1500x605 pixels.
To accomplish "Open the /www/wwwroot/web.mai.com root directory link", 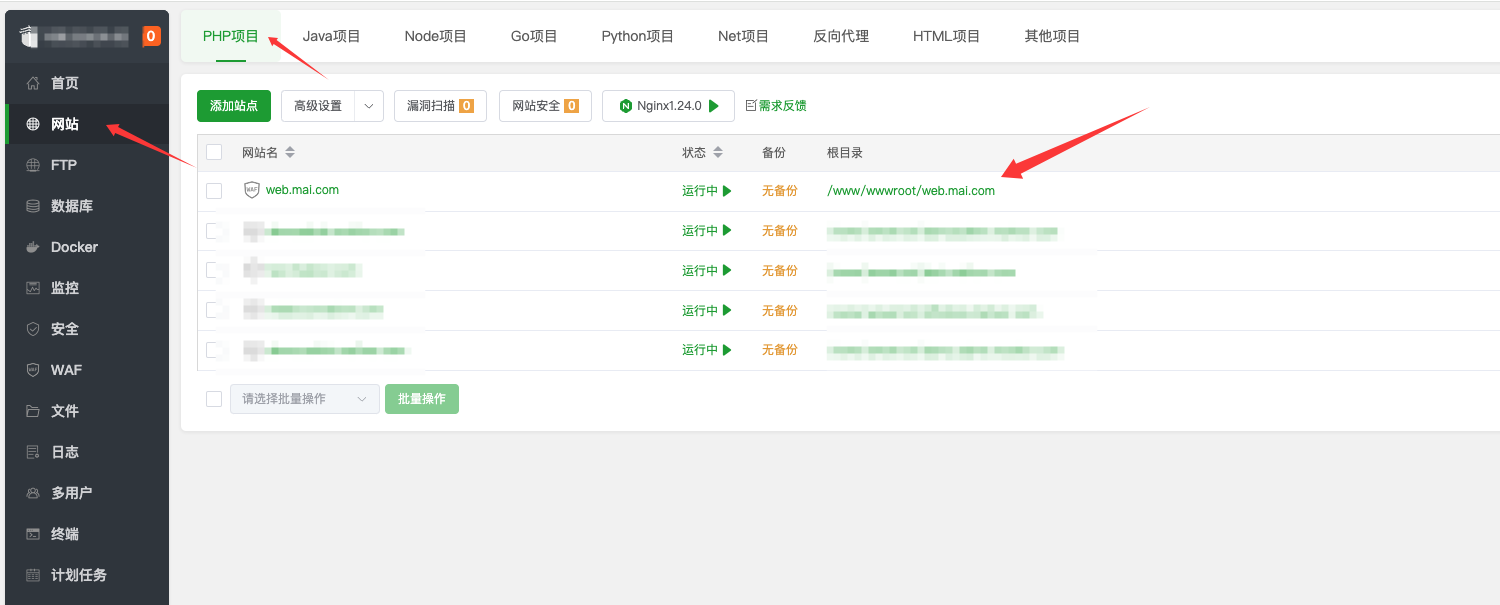I will [910, 191].
